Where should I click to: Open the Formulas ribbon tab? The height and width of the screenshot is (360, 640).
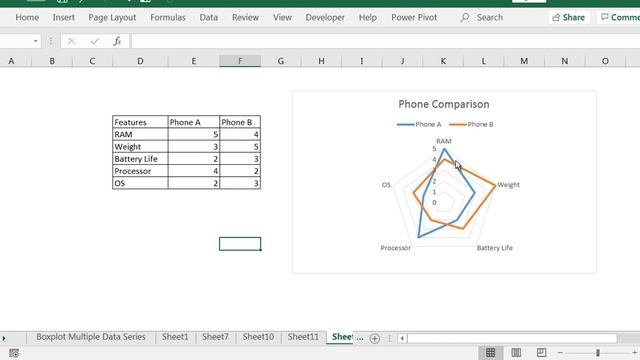(168, 18)
